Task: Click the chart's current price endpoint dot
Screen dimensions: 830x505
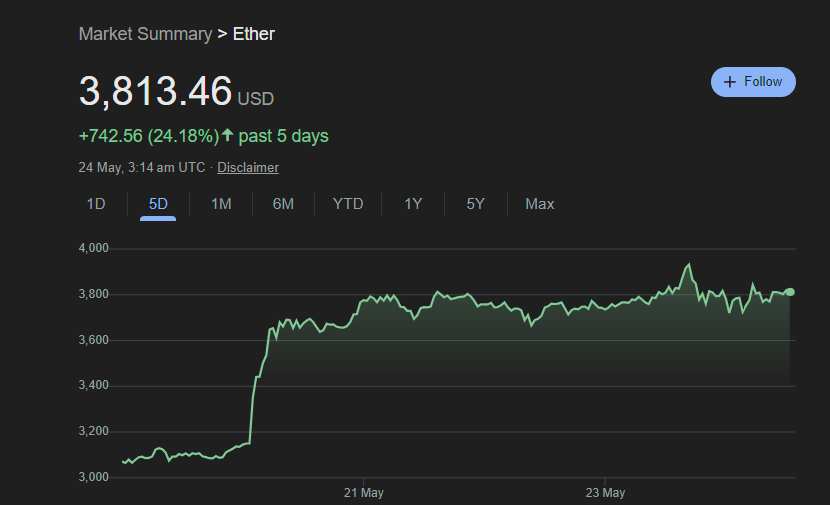Action: pyautogui.click(x=790, y=291)
